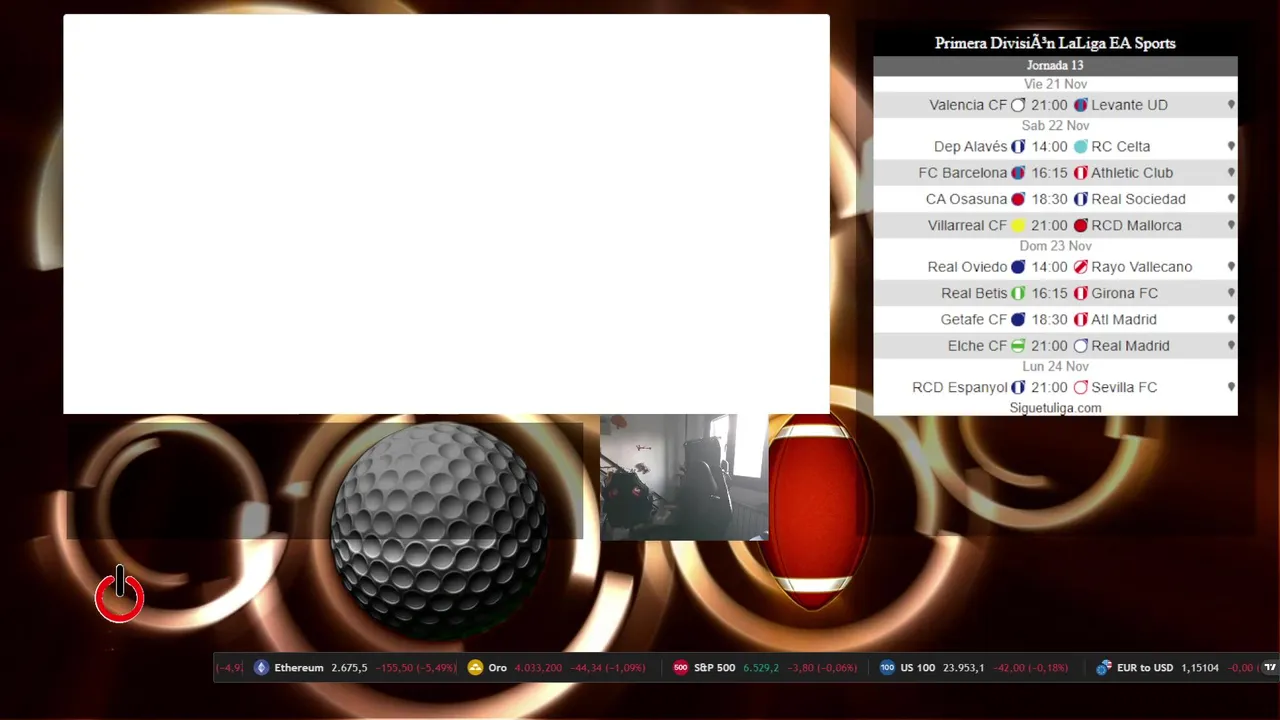
Task: Click the 16:15 time of Barcelona match
Action: [1049, 173]
